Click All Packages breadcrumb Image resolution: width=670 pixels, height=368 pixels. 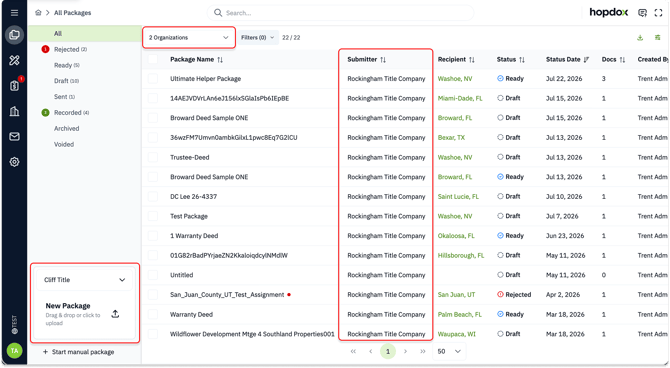click(x=73, y=13)
